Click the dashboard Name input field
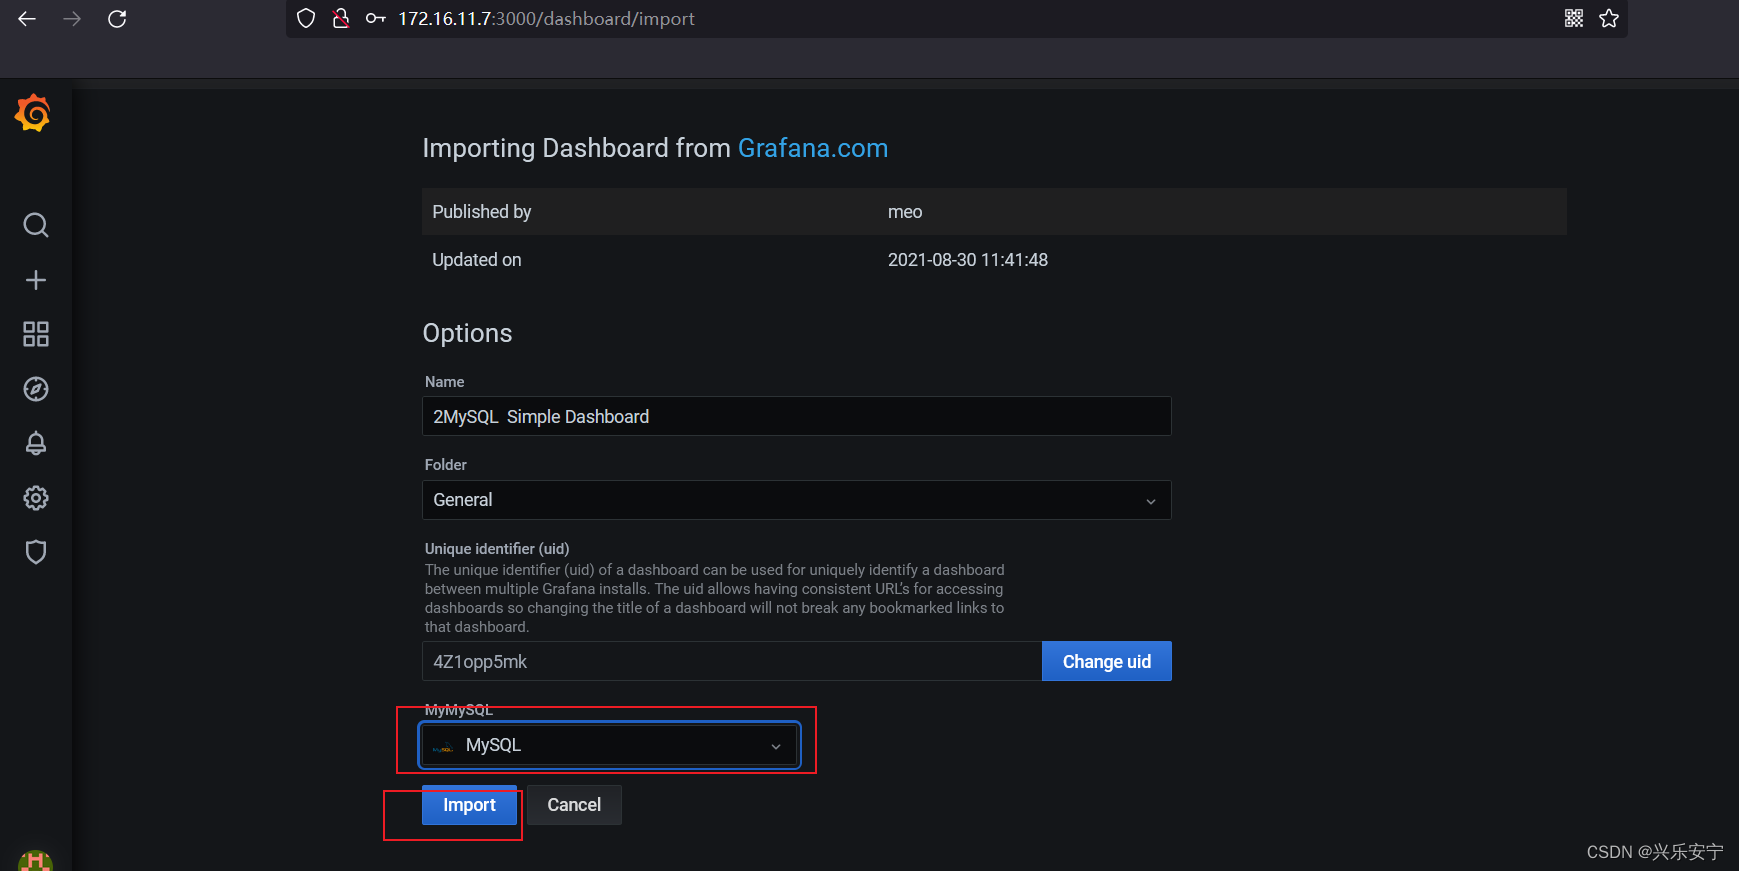 [797, 416]
